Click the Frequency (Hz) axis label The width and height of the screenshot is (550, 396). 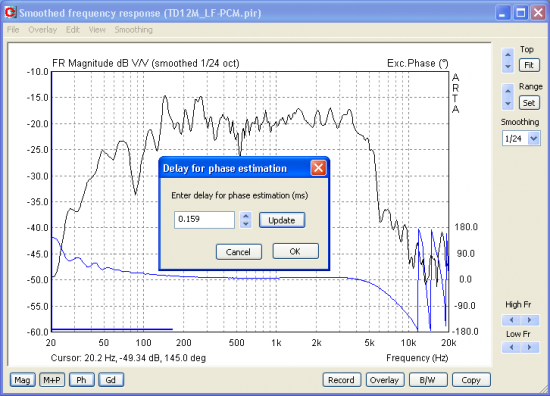[417, 358]
